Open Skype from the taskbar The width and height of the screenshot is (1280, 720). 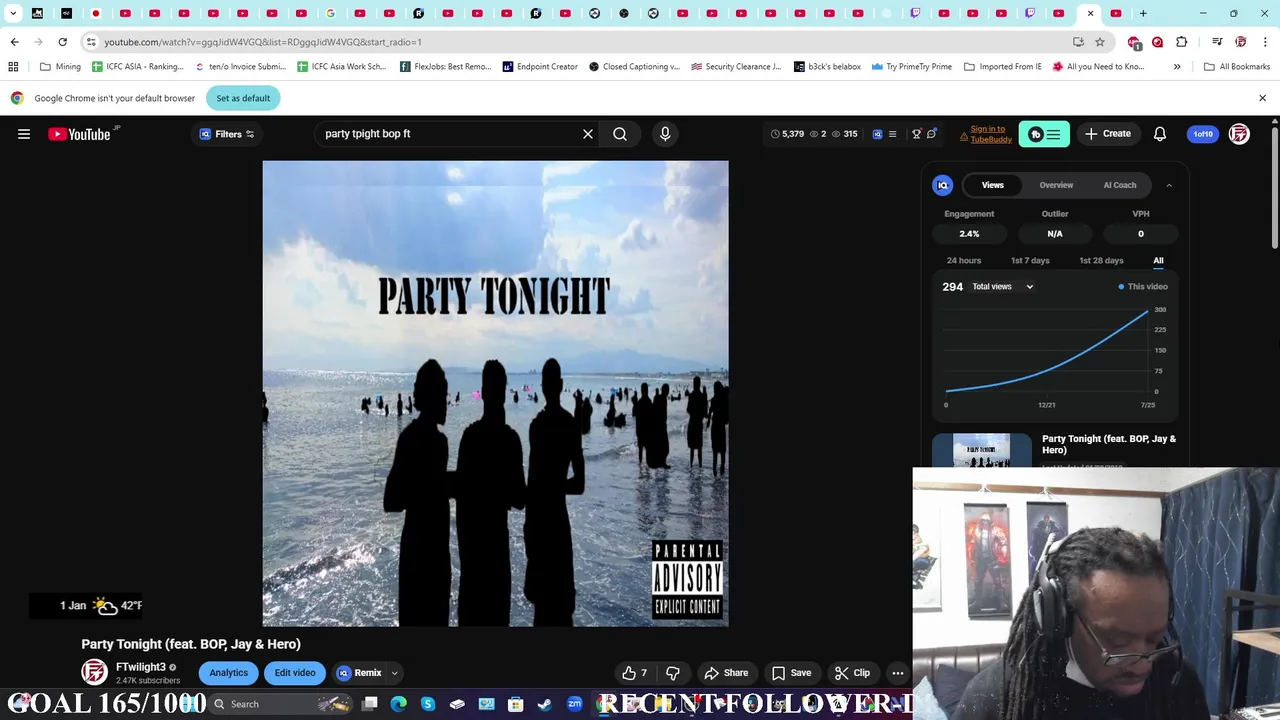pyautogui.click(x=428, y=704)
